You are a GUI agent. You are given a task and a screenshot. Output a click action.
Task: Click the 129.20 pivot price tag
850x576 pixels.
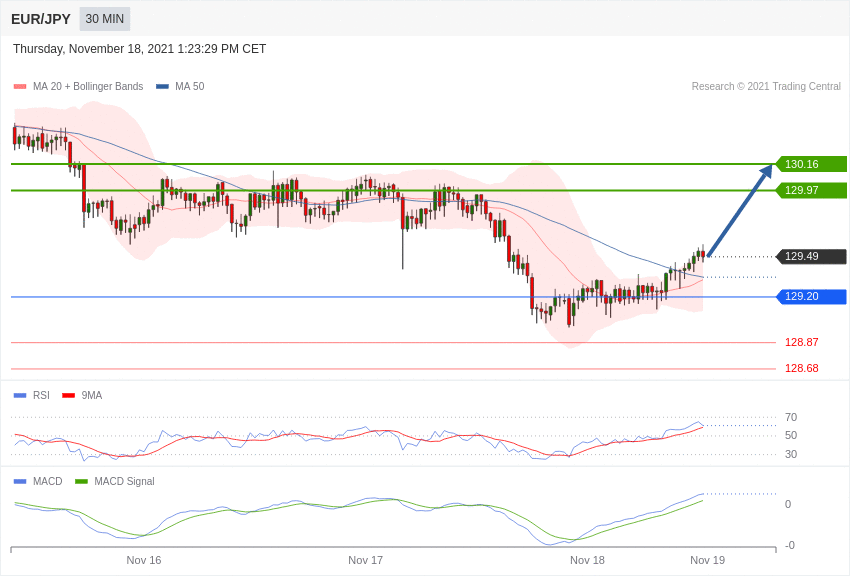coord(812,296)
